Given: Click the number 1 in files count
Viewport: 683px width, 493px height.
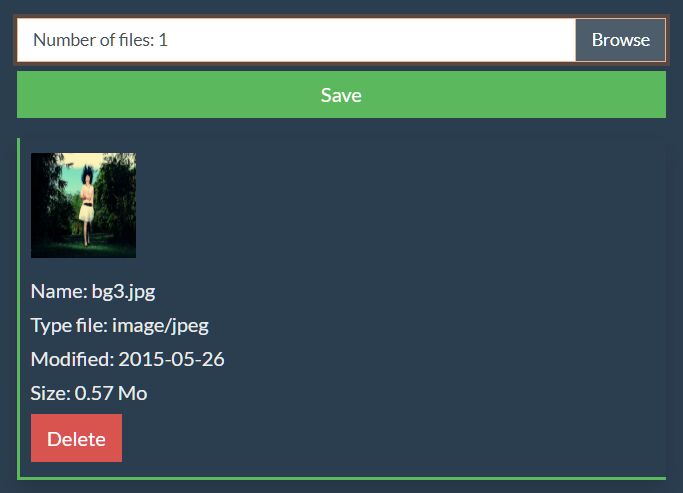Looking at the screenshot, I should pos(163,40).
